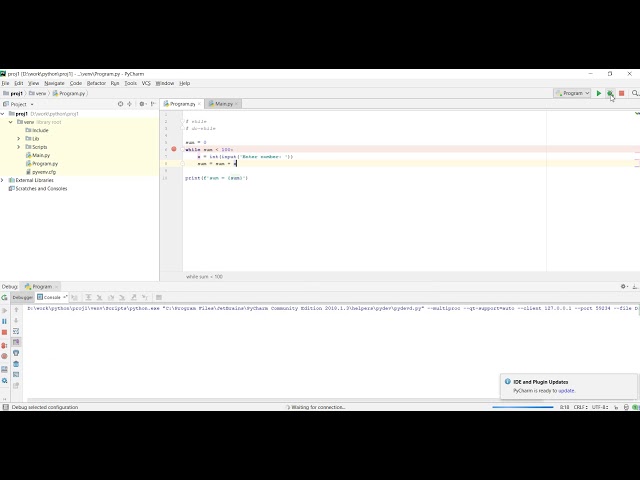Image resolution: width=640 pixels, height=480 pixels.
Task: Stop debugging with the red square in the debug sidebar
Action: (4, 332)
